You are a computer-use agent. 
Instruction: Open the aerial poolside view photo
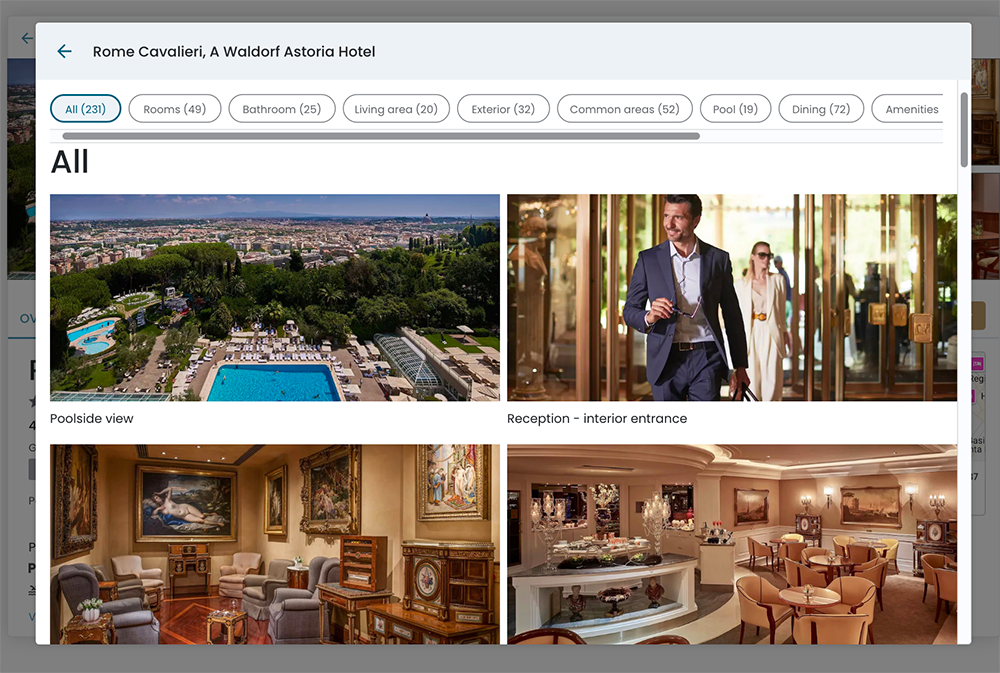pyautogui.click(x=275, y=297)
